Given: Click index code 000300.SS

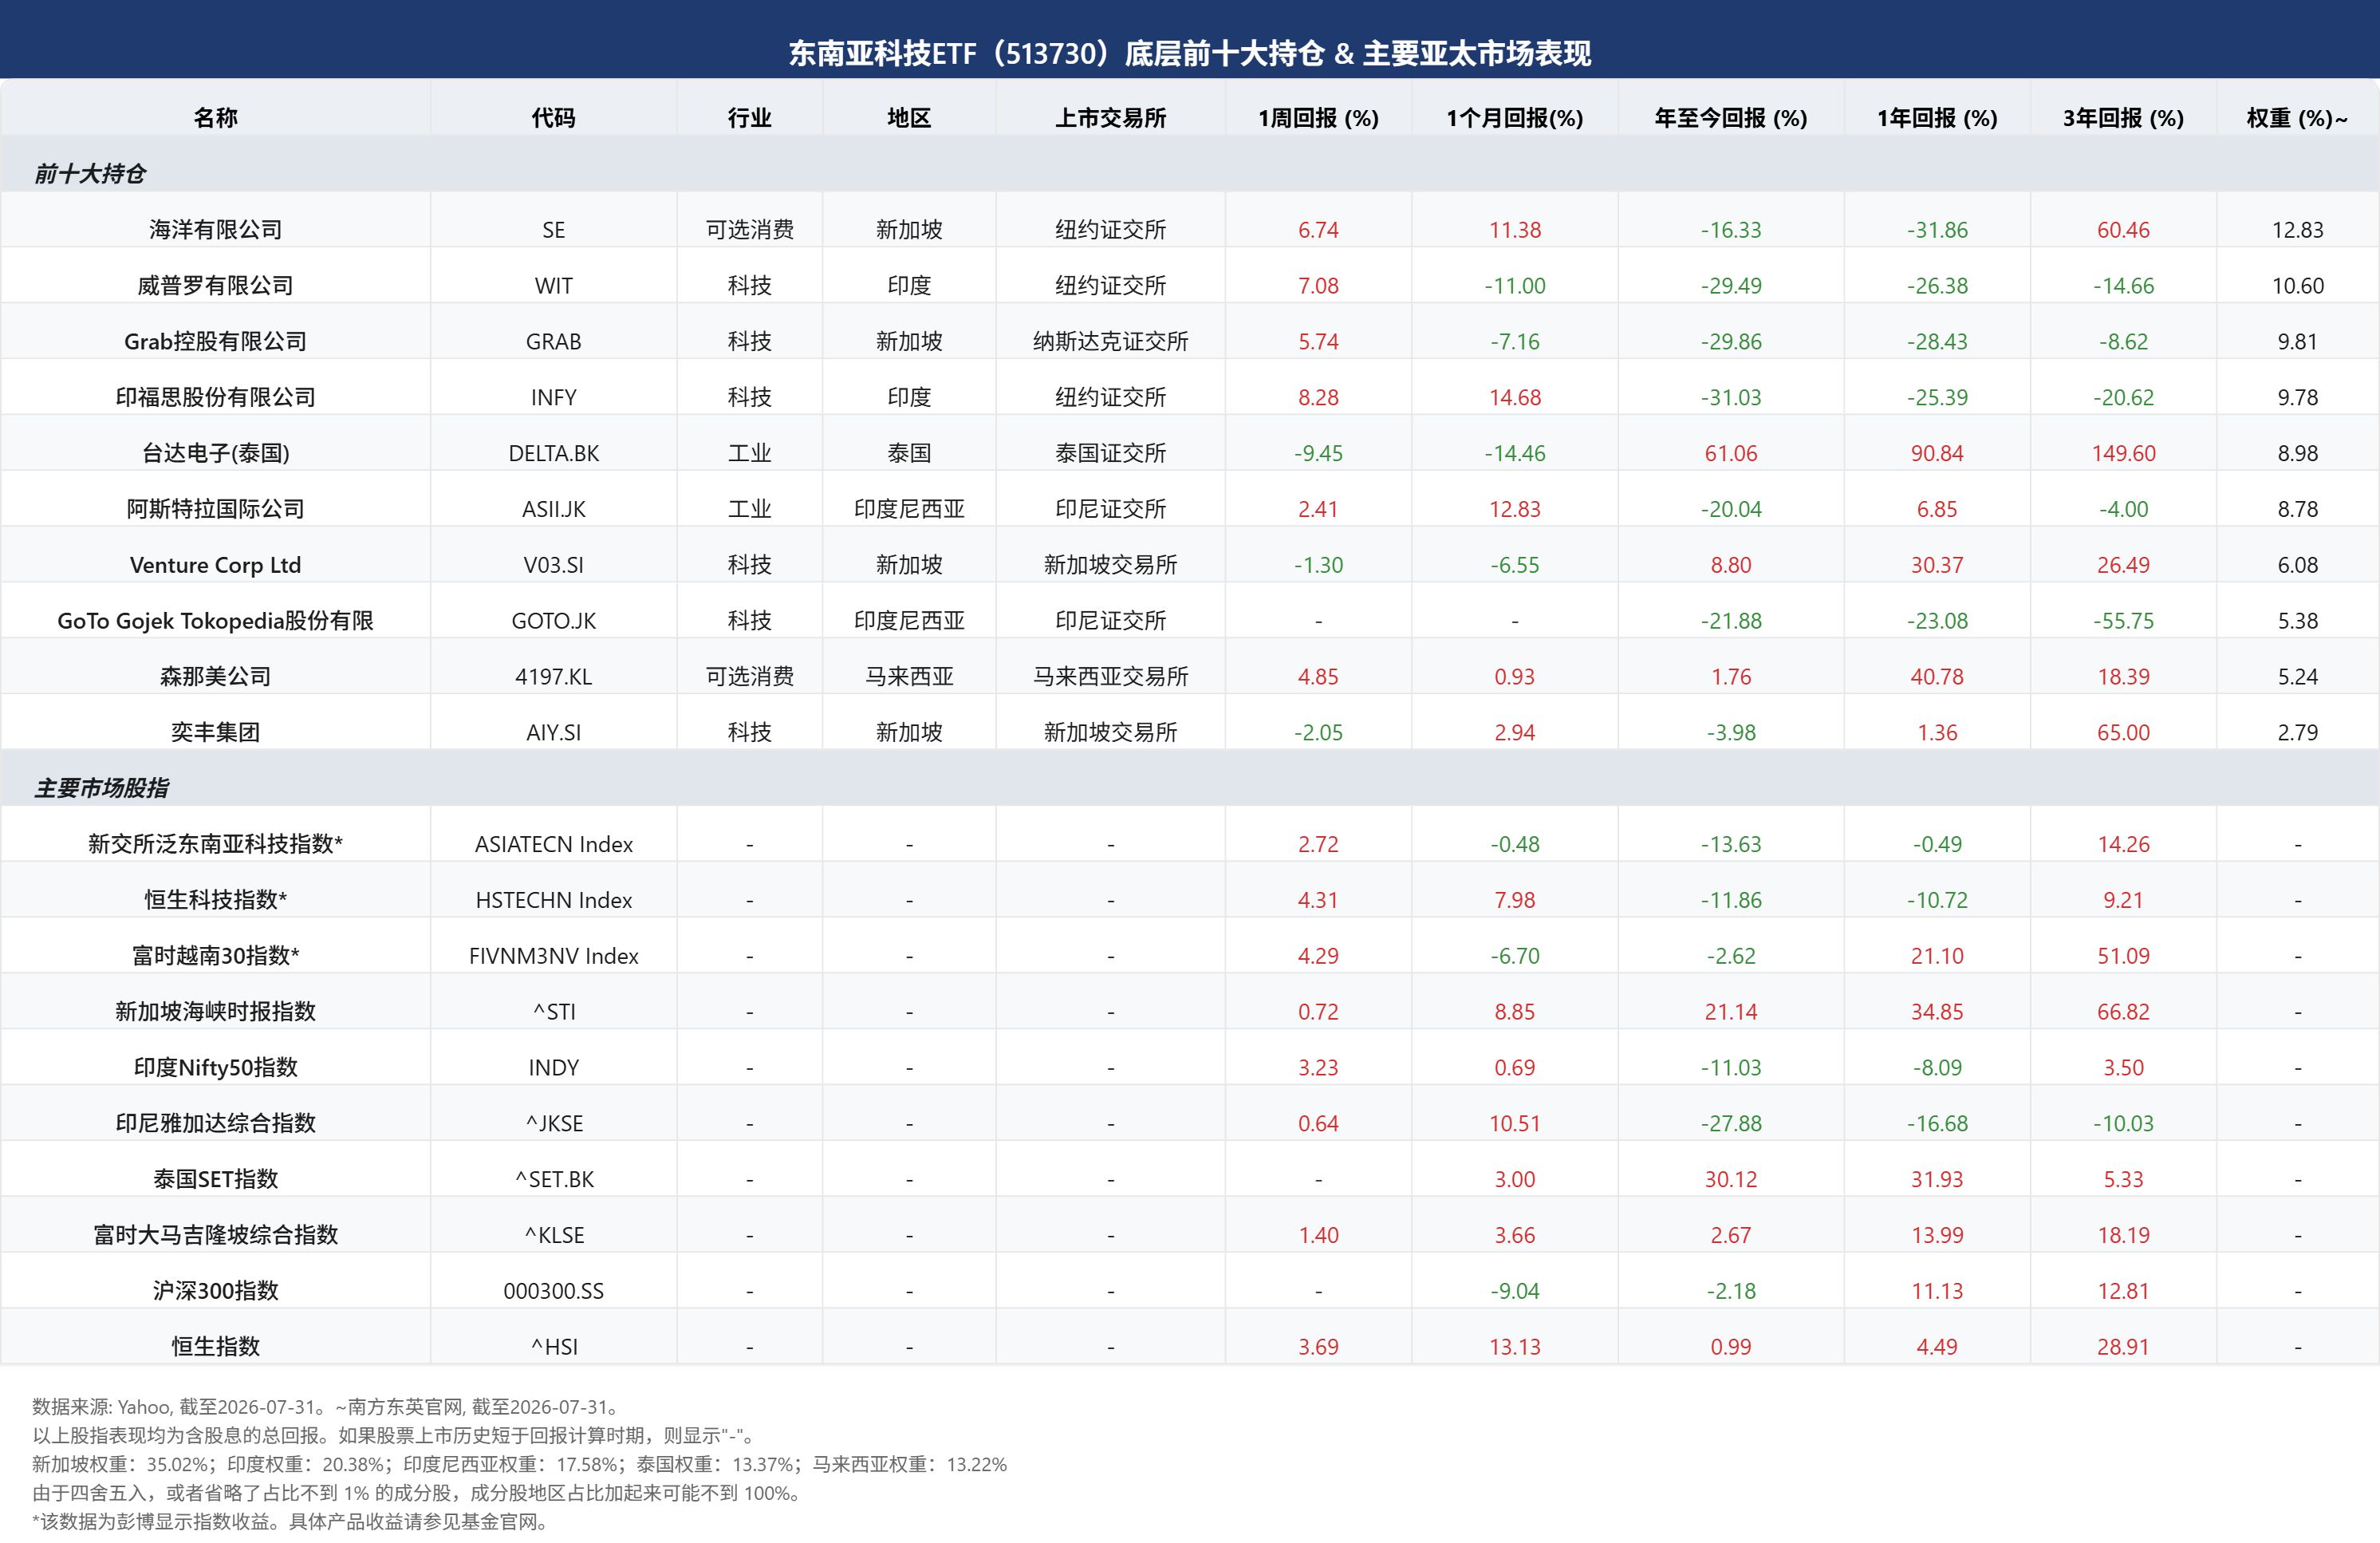Looking at the screenshot, I should (553, 1292).
